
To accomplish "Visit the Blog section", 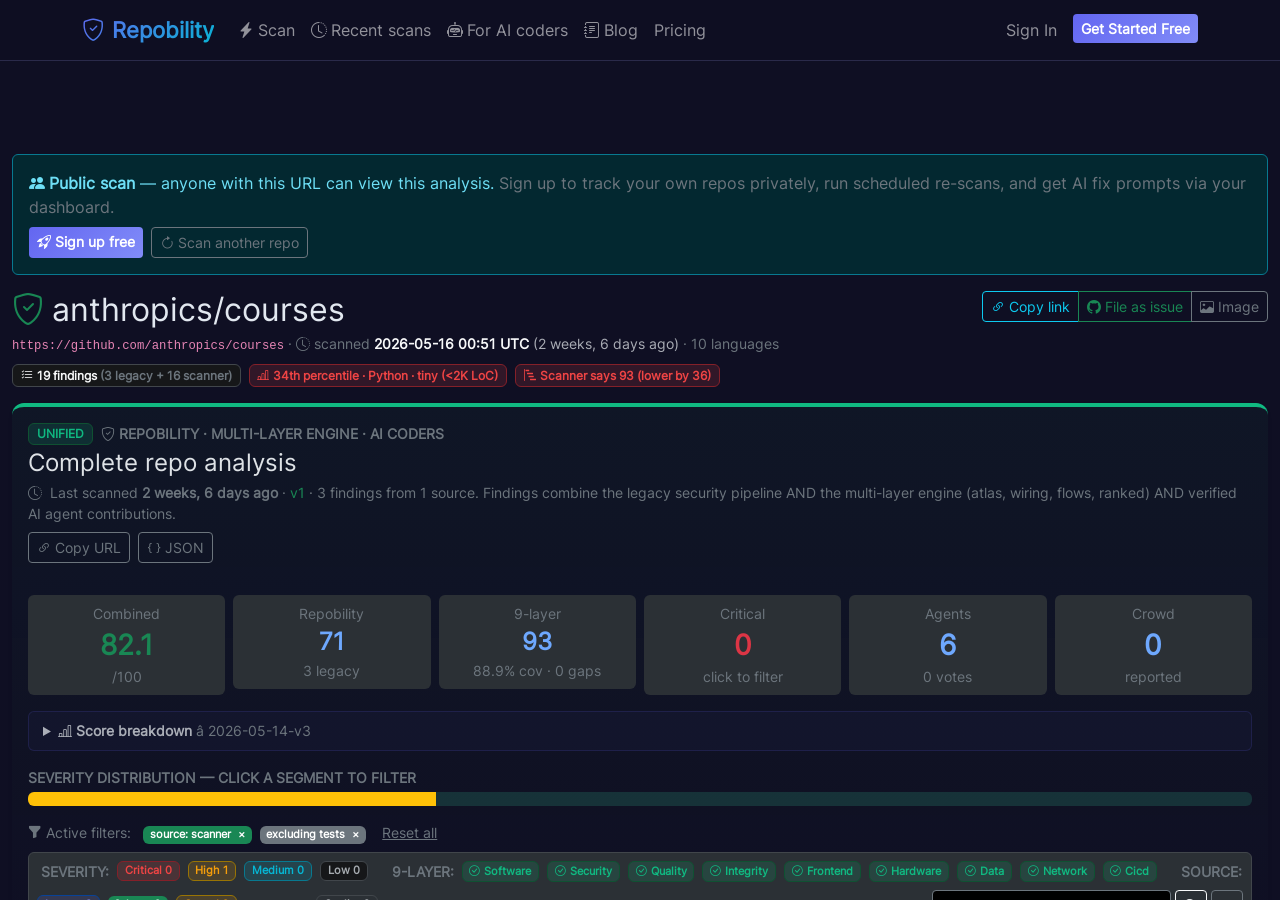I will [611, 30].
